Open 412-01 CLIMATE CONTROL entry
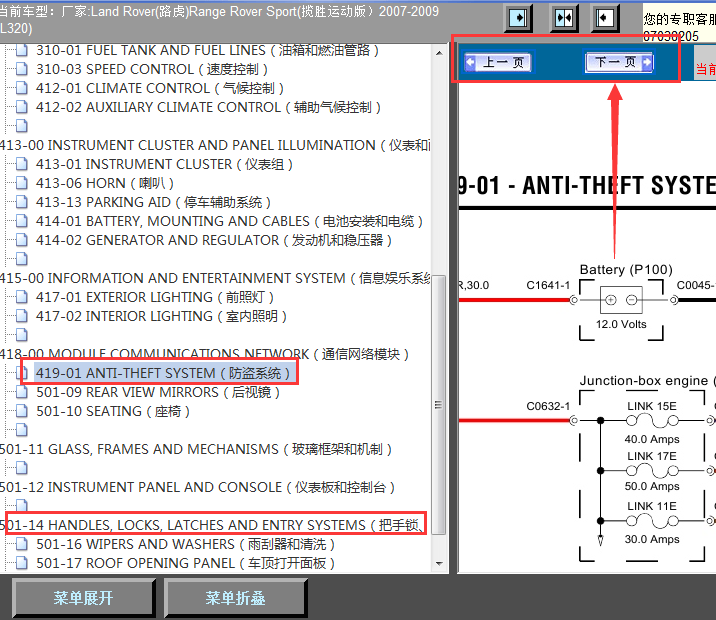The image size is (716, 620). (160, 88)
